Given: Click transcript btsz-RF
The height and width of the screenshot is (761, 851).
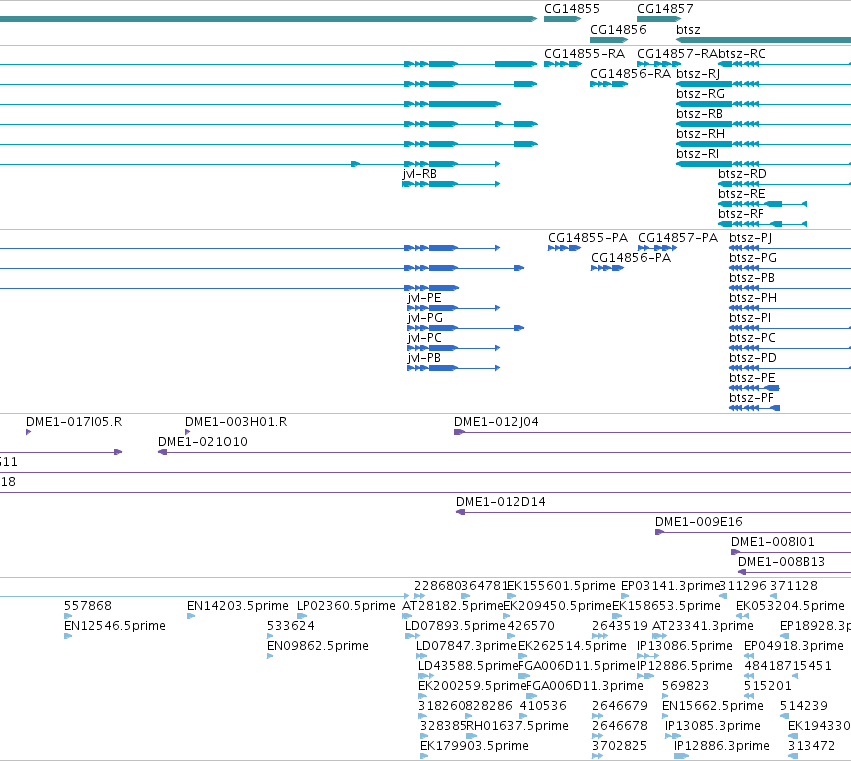Looking at the screenshot, I should 741,214.
